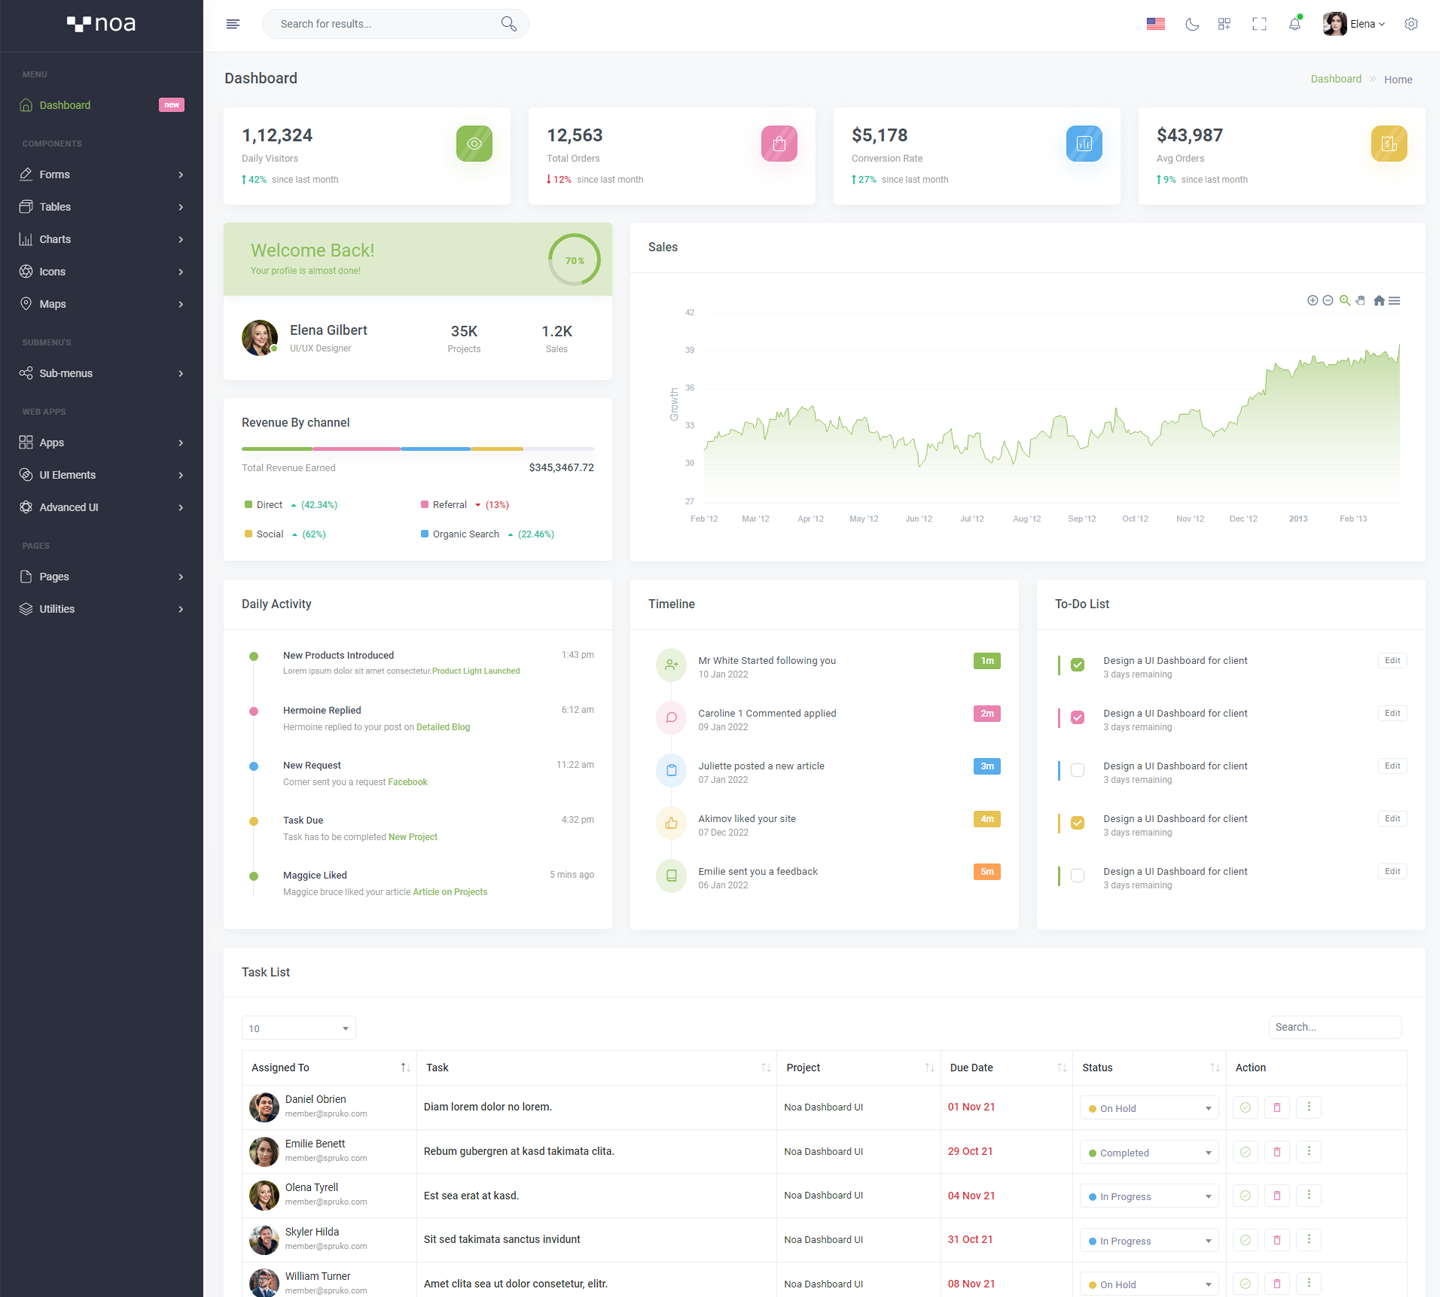Sort the table by Due Date column
Viewport: 1440px width, 1297px height.
click(1006, 1068)
